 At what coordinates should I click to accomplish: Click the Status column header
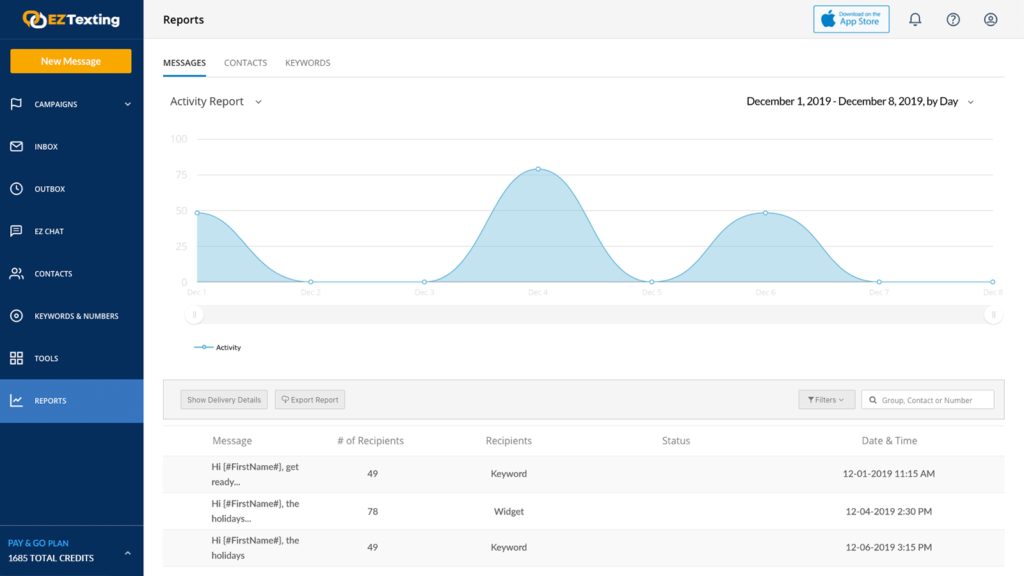coord(676,441)
